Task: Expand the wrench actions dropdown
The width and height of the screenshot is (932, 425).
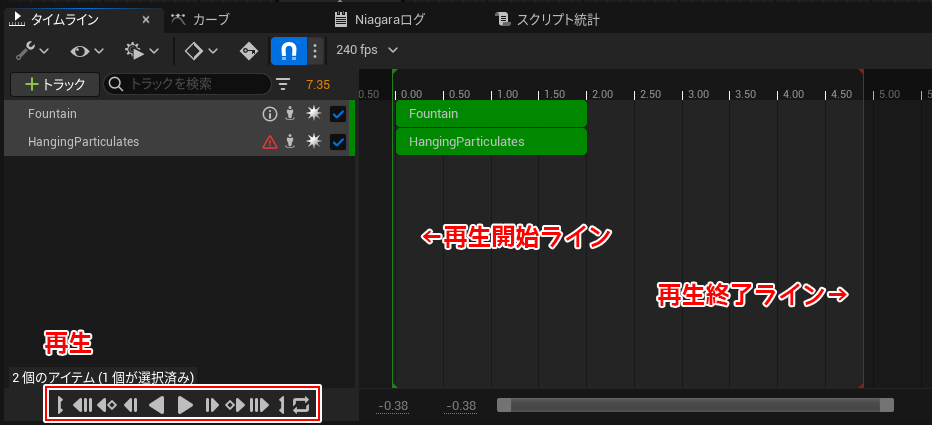Action: coord(32,50)
